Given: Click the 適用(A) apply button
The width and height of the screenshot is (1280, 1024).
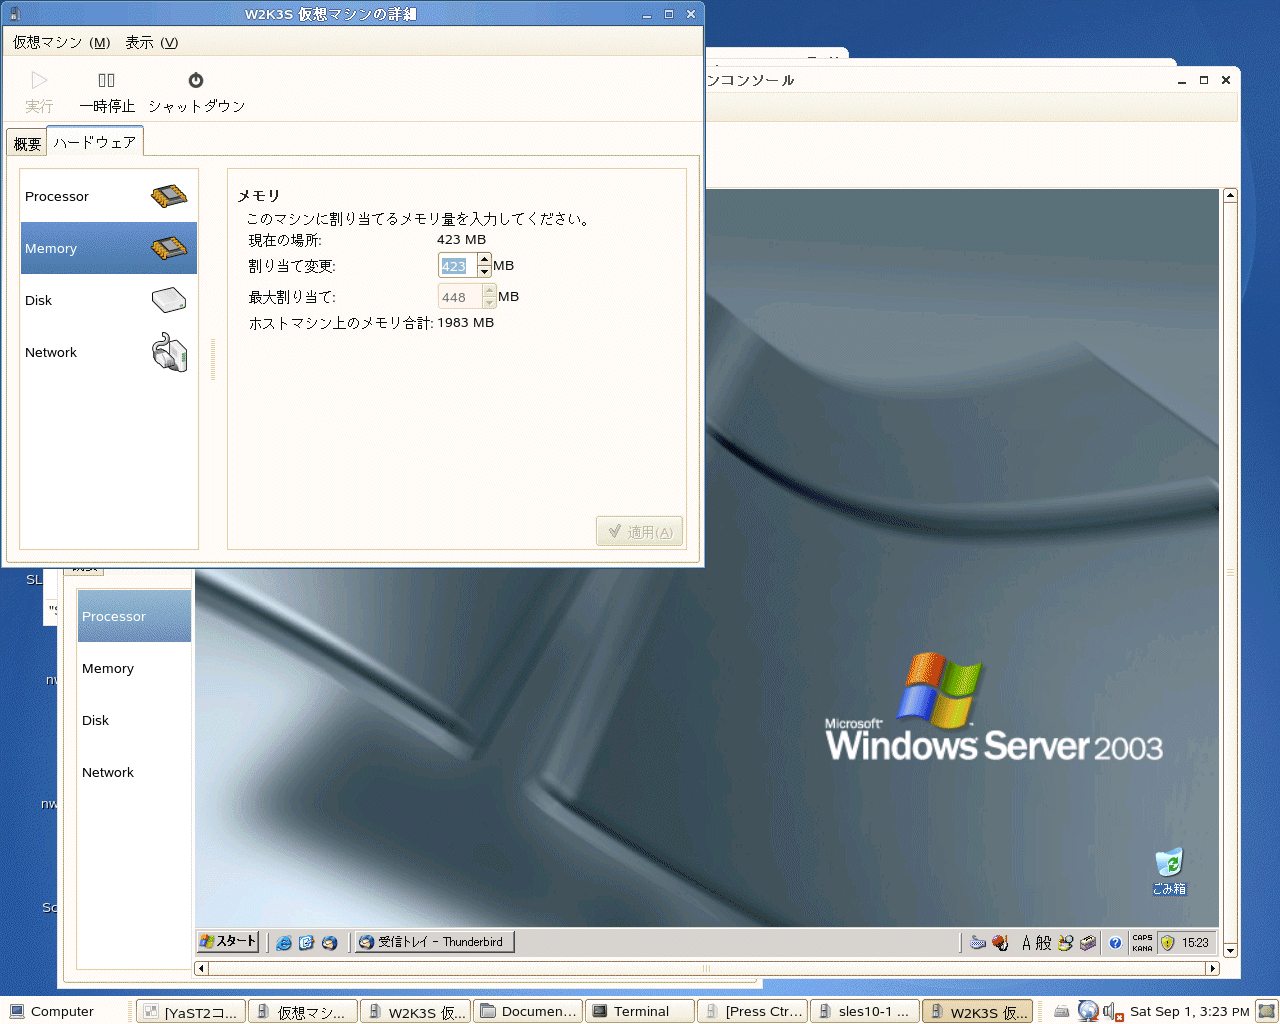Looking at the screenshot, I should pyautogui.click(x=640, y=532).
